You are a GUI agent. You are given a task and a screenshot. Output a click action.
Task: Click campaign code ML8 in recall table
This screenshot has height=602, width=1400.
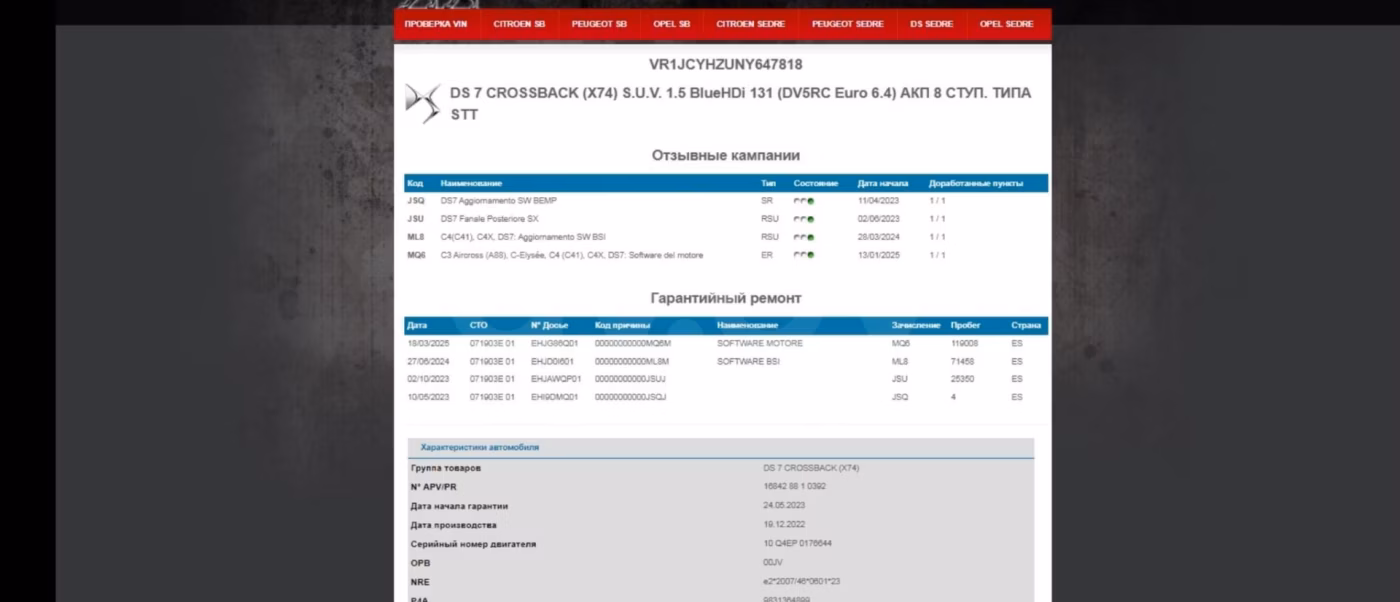point(416,237)
